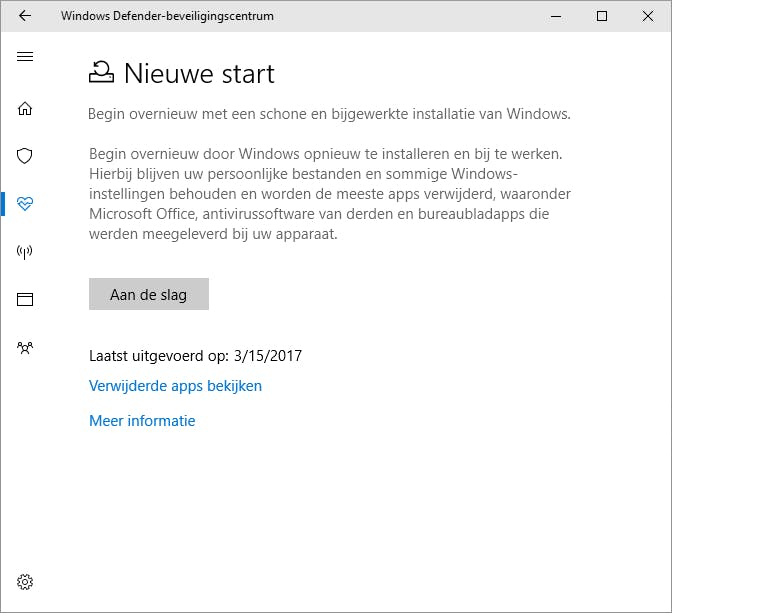This screenshot has width=768, height=614.
Task: Click the 'Laatst uitgevoerd op' date text
Action: coord(195,355)
